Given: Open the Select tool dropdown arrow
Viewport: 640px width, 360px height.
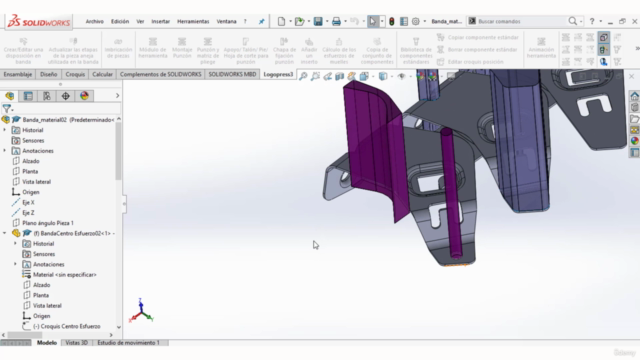Looking at the screenshot, I should pos(382,21).
